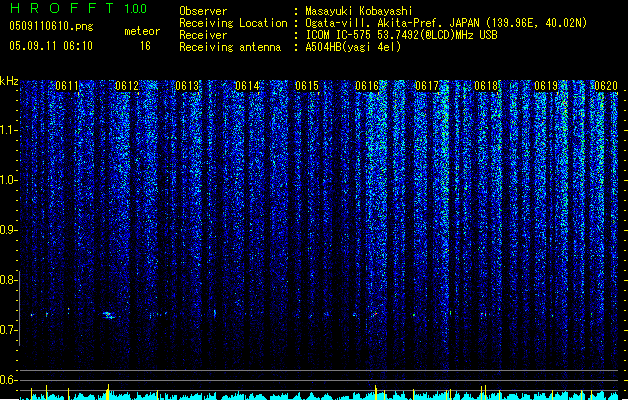This screenshot has height=400, width=629.
Task: Click the kHz axis unit label
Action: pyautogui.click(x=9, y=81)
